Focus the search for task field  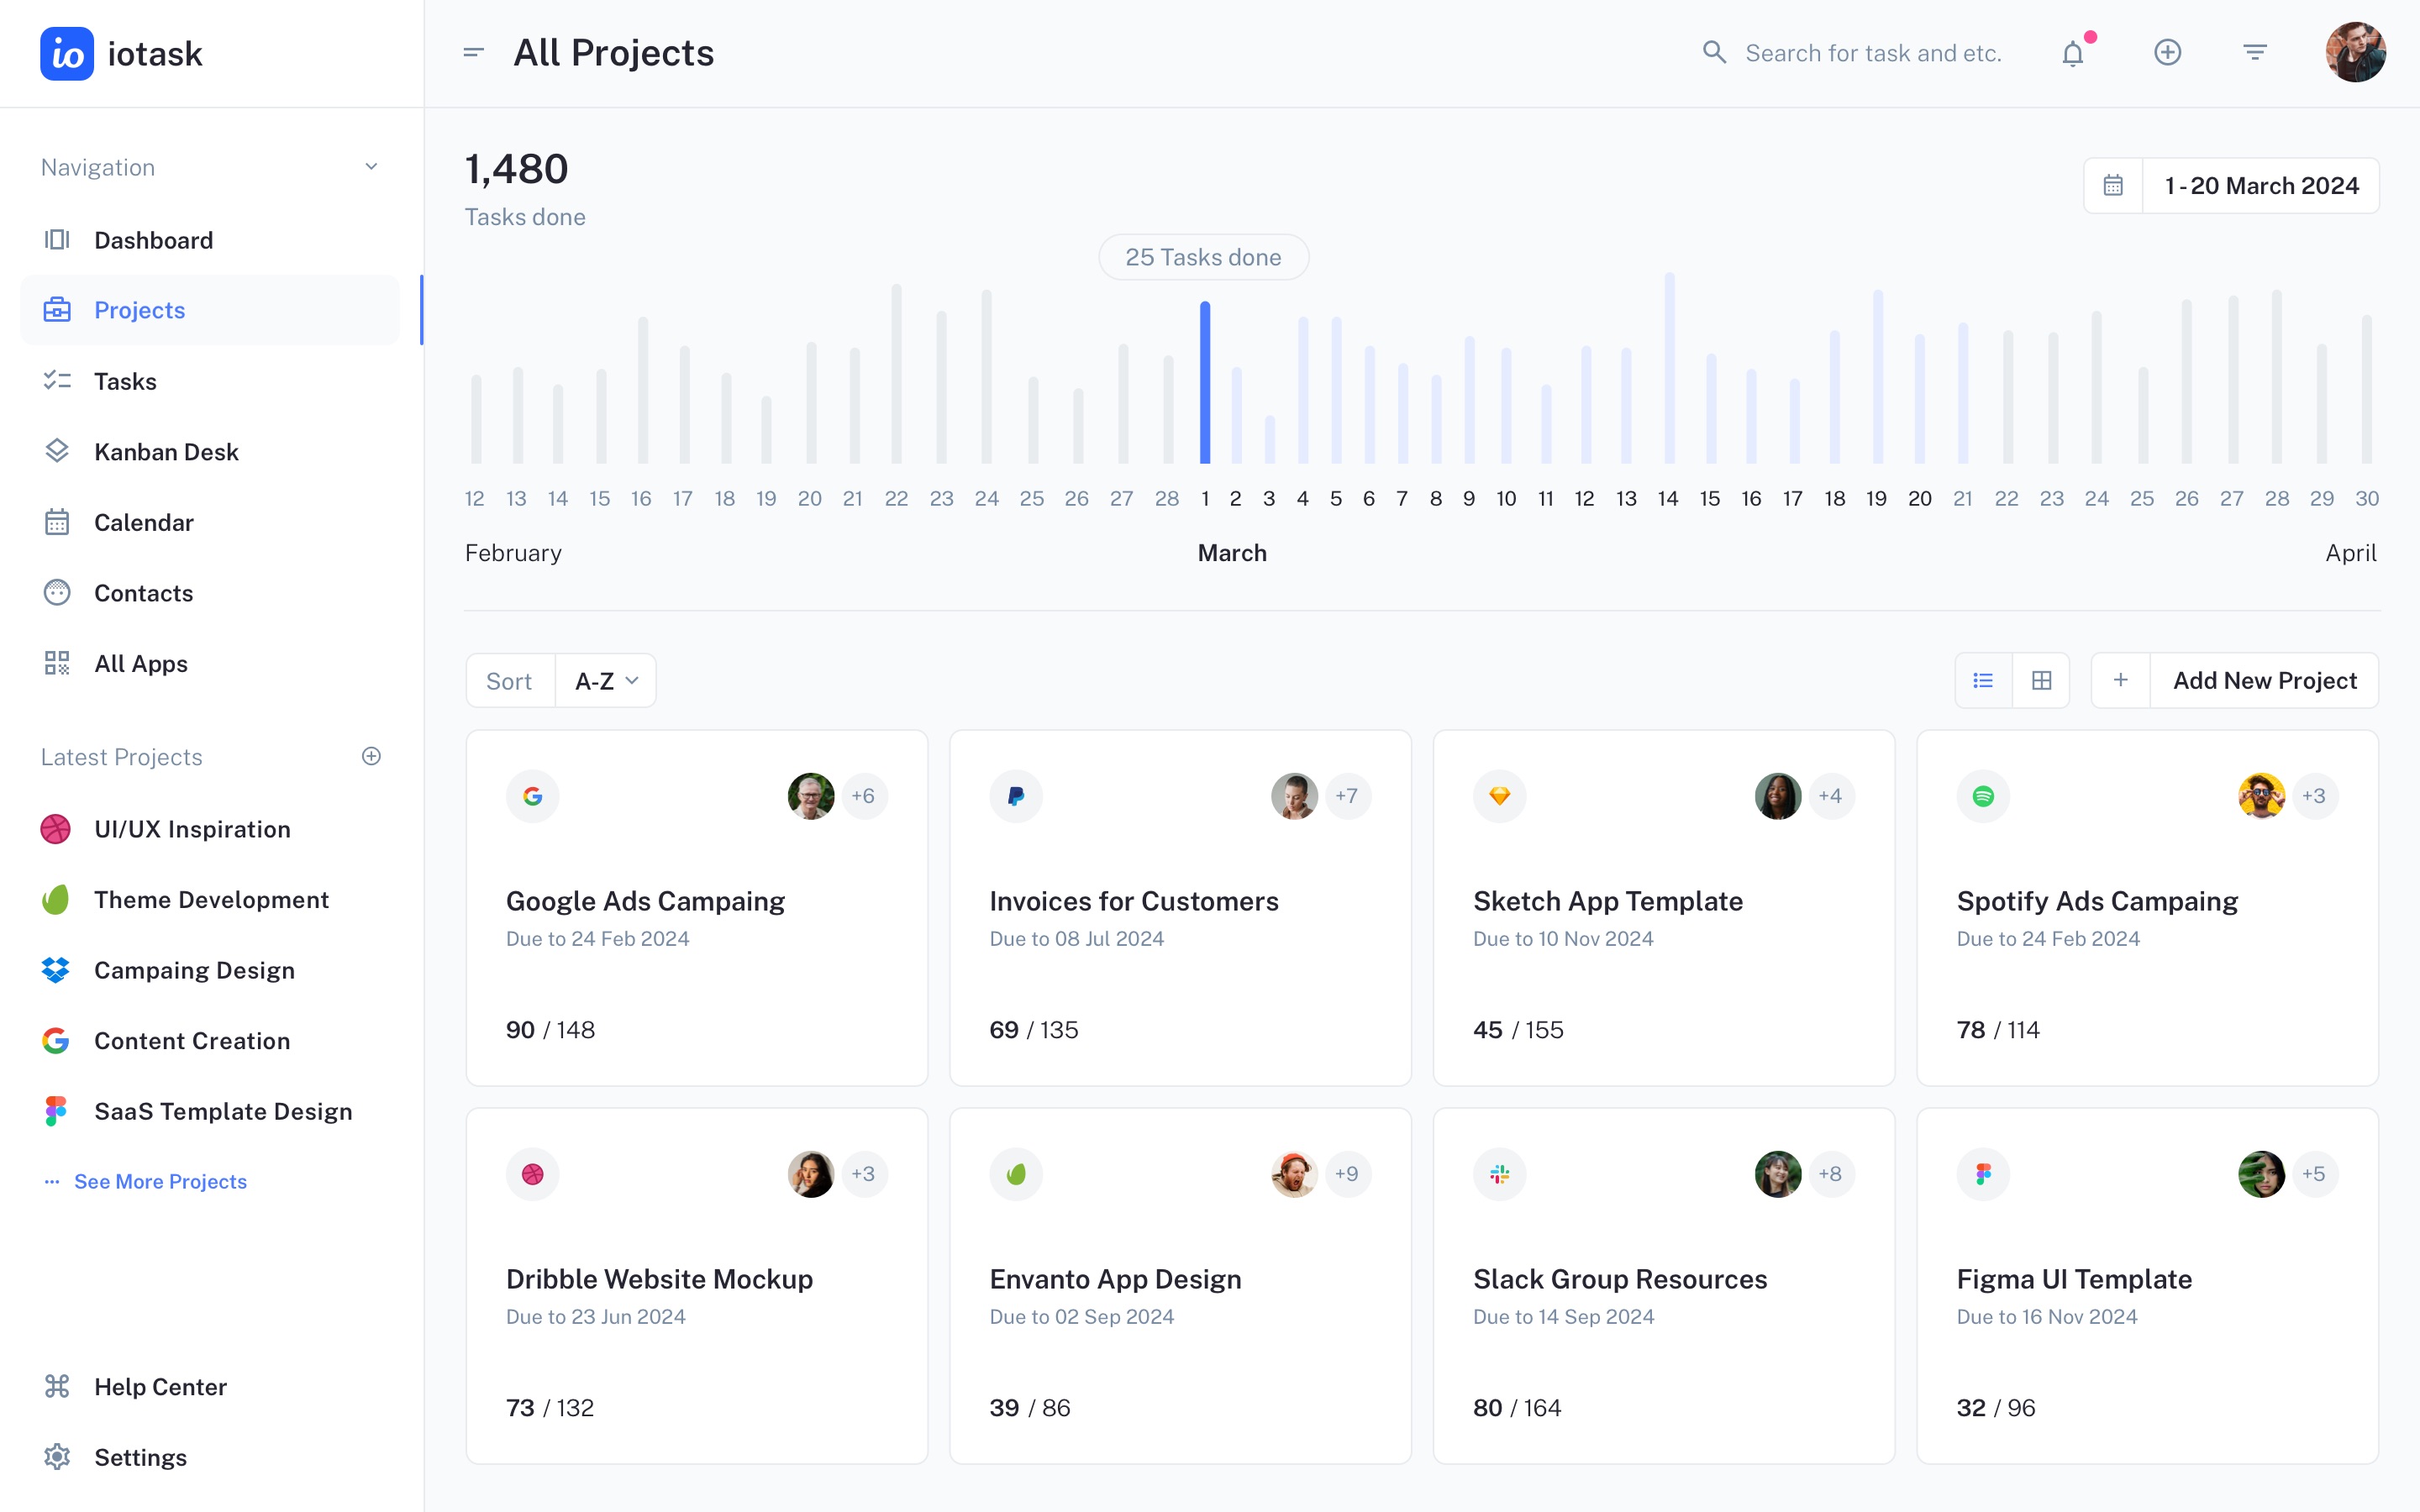pyautogui.click(x=1872, y=53)
